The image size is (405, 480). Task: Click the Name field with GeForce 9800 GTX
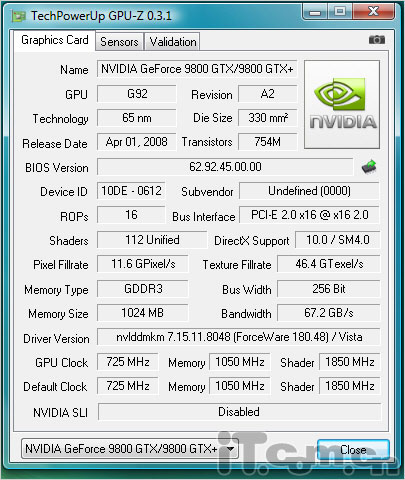click(197, 69)
